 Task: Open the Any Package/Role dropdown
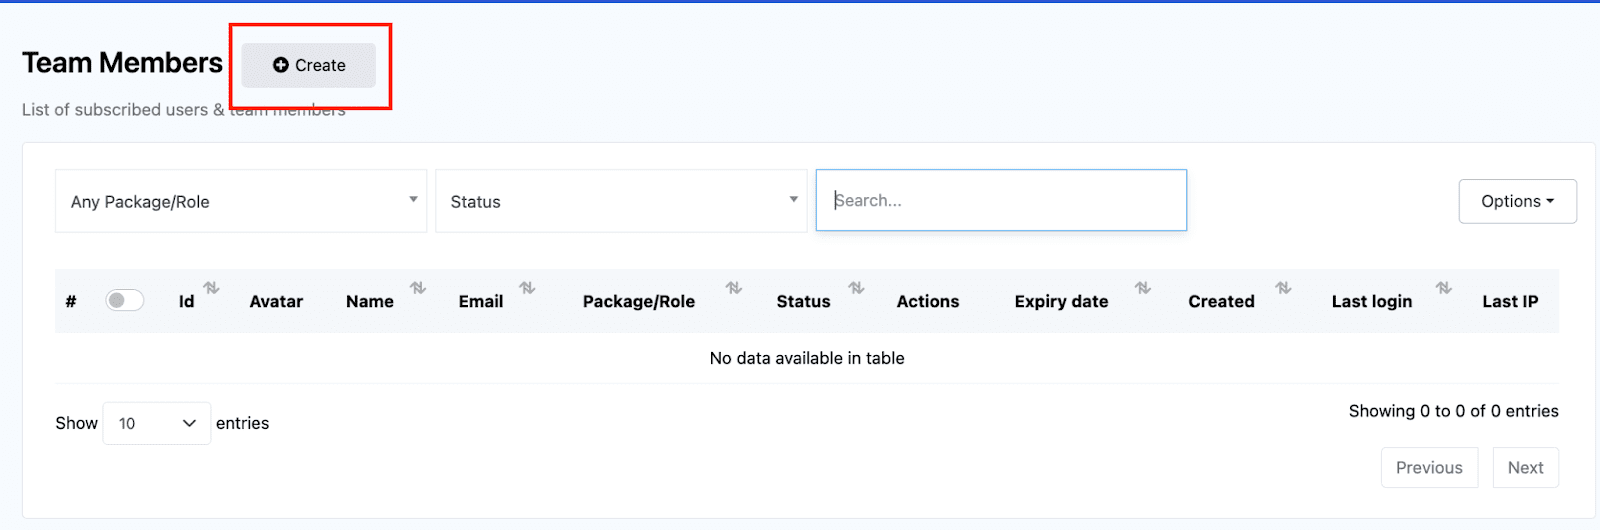click(241, 201)
